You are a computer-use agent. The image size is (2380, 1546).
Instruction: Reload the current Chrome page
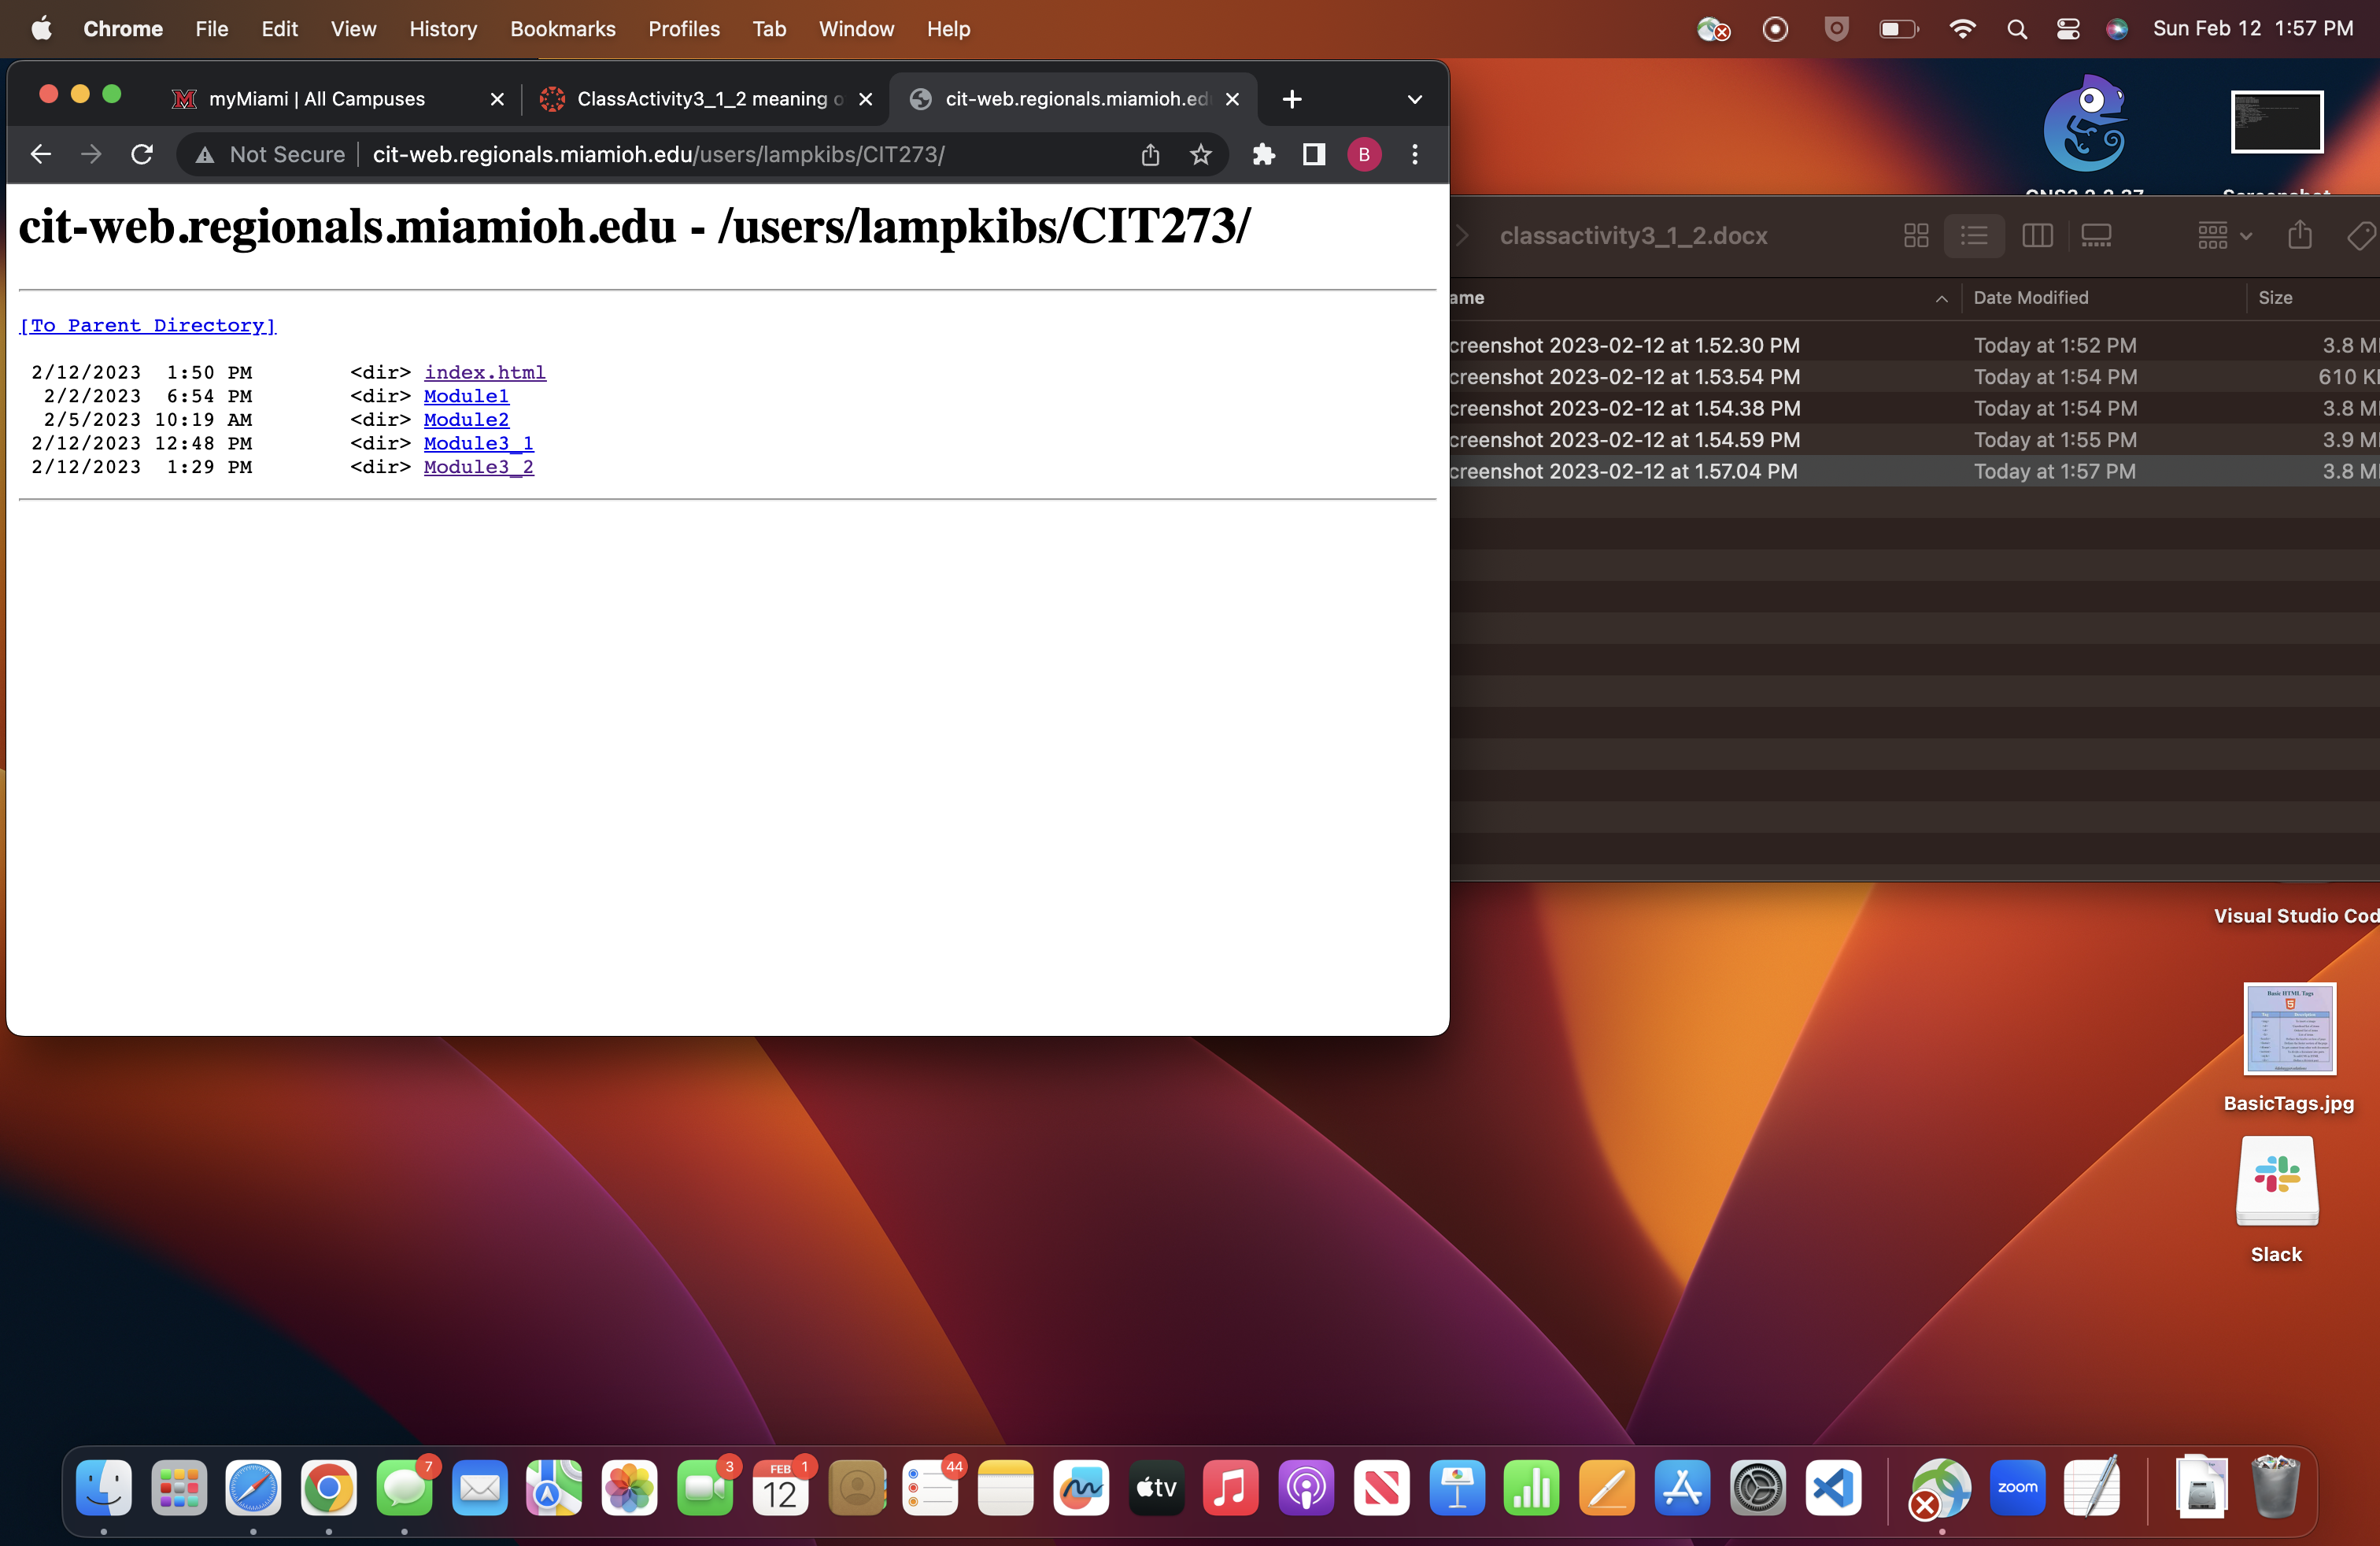click(142, 154)
